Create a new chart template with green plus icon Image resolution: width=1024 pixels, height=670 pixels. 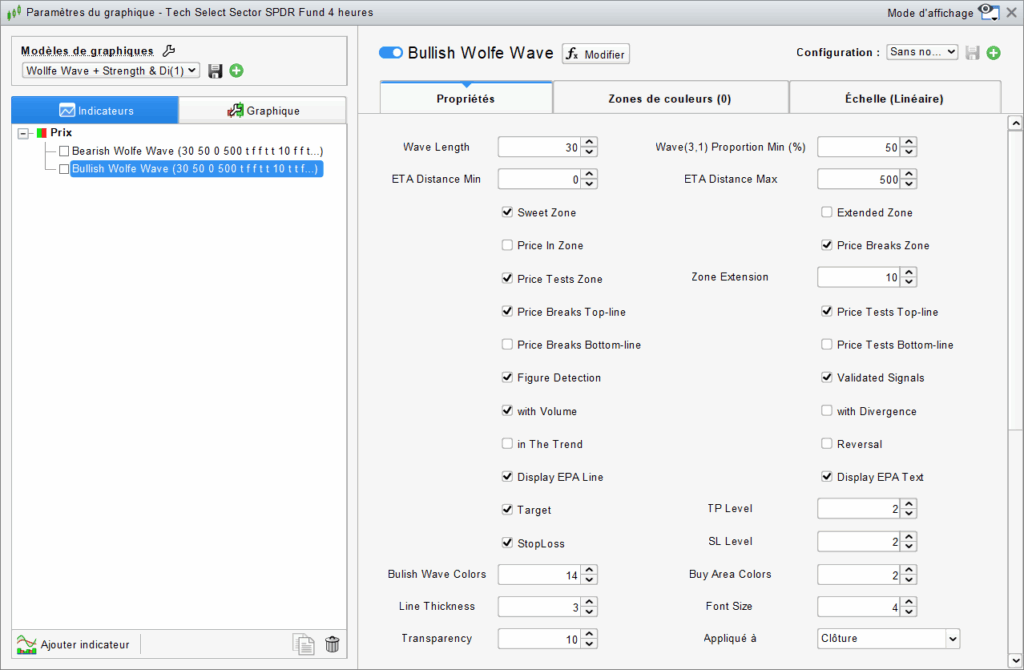[236, 71]
